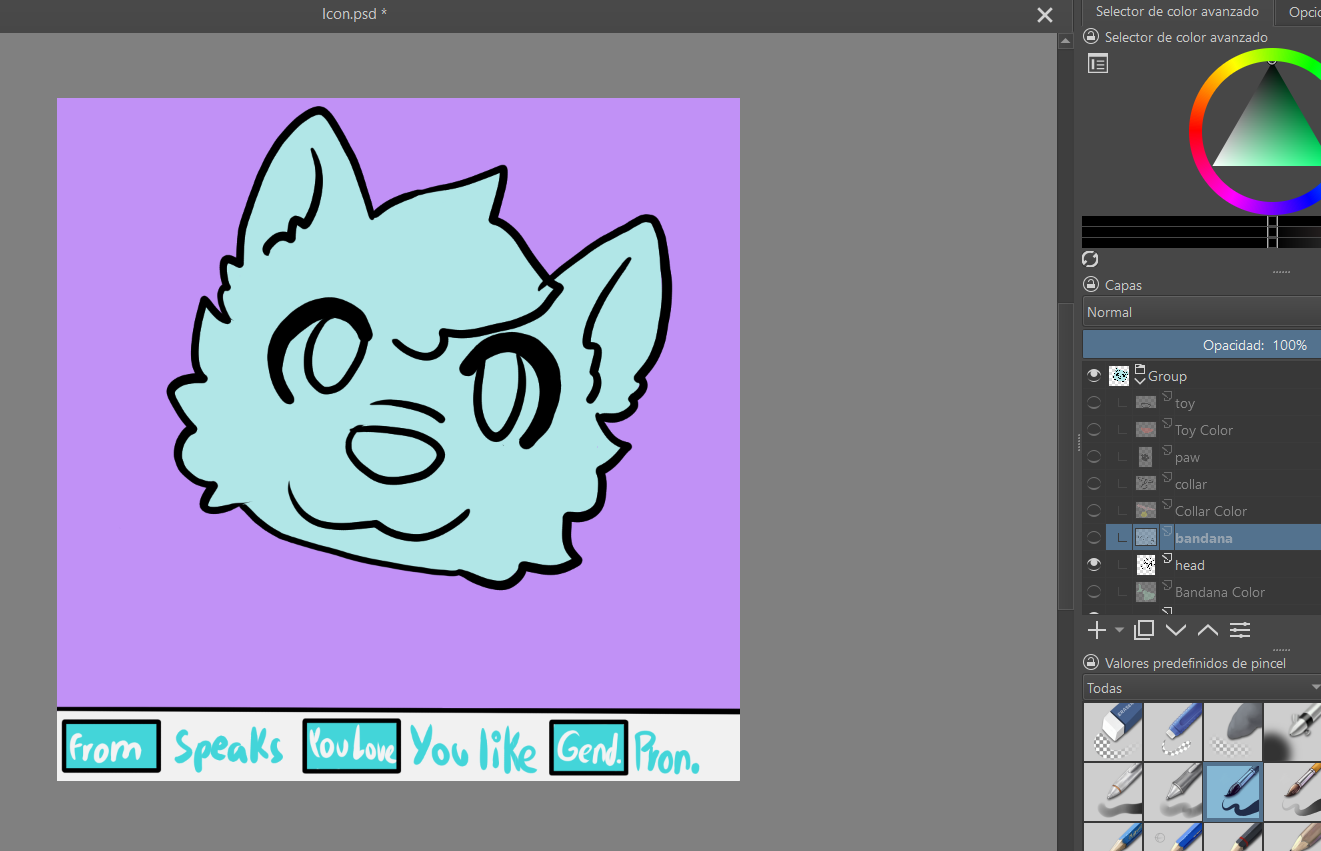
Task: Show the collar layer
Action: (x=1094, y=484)
